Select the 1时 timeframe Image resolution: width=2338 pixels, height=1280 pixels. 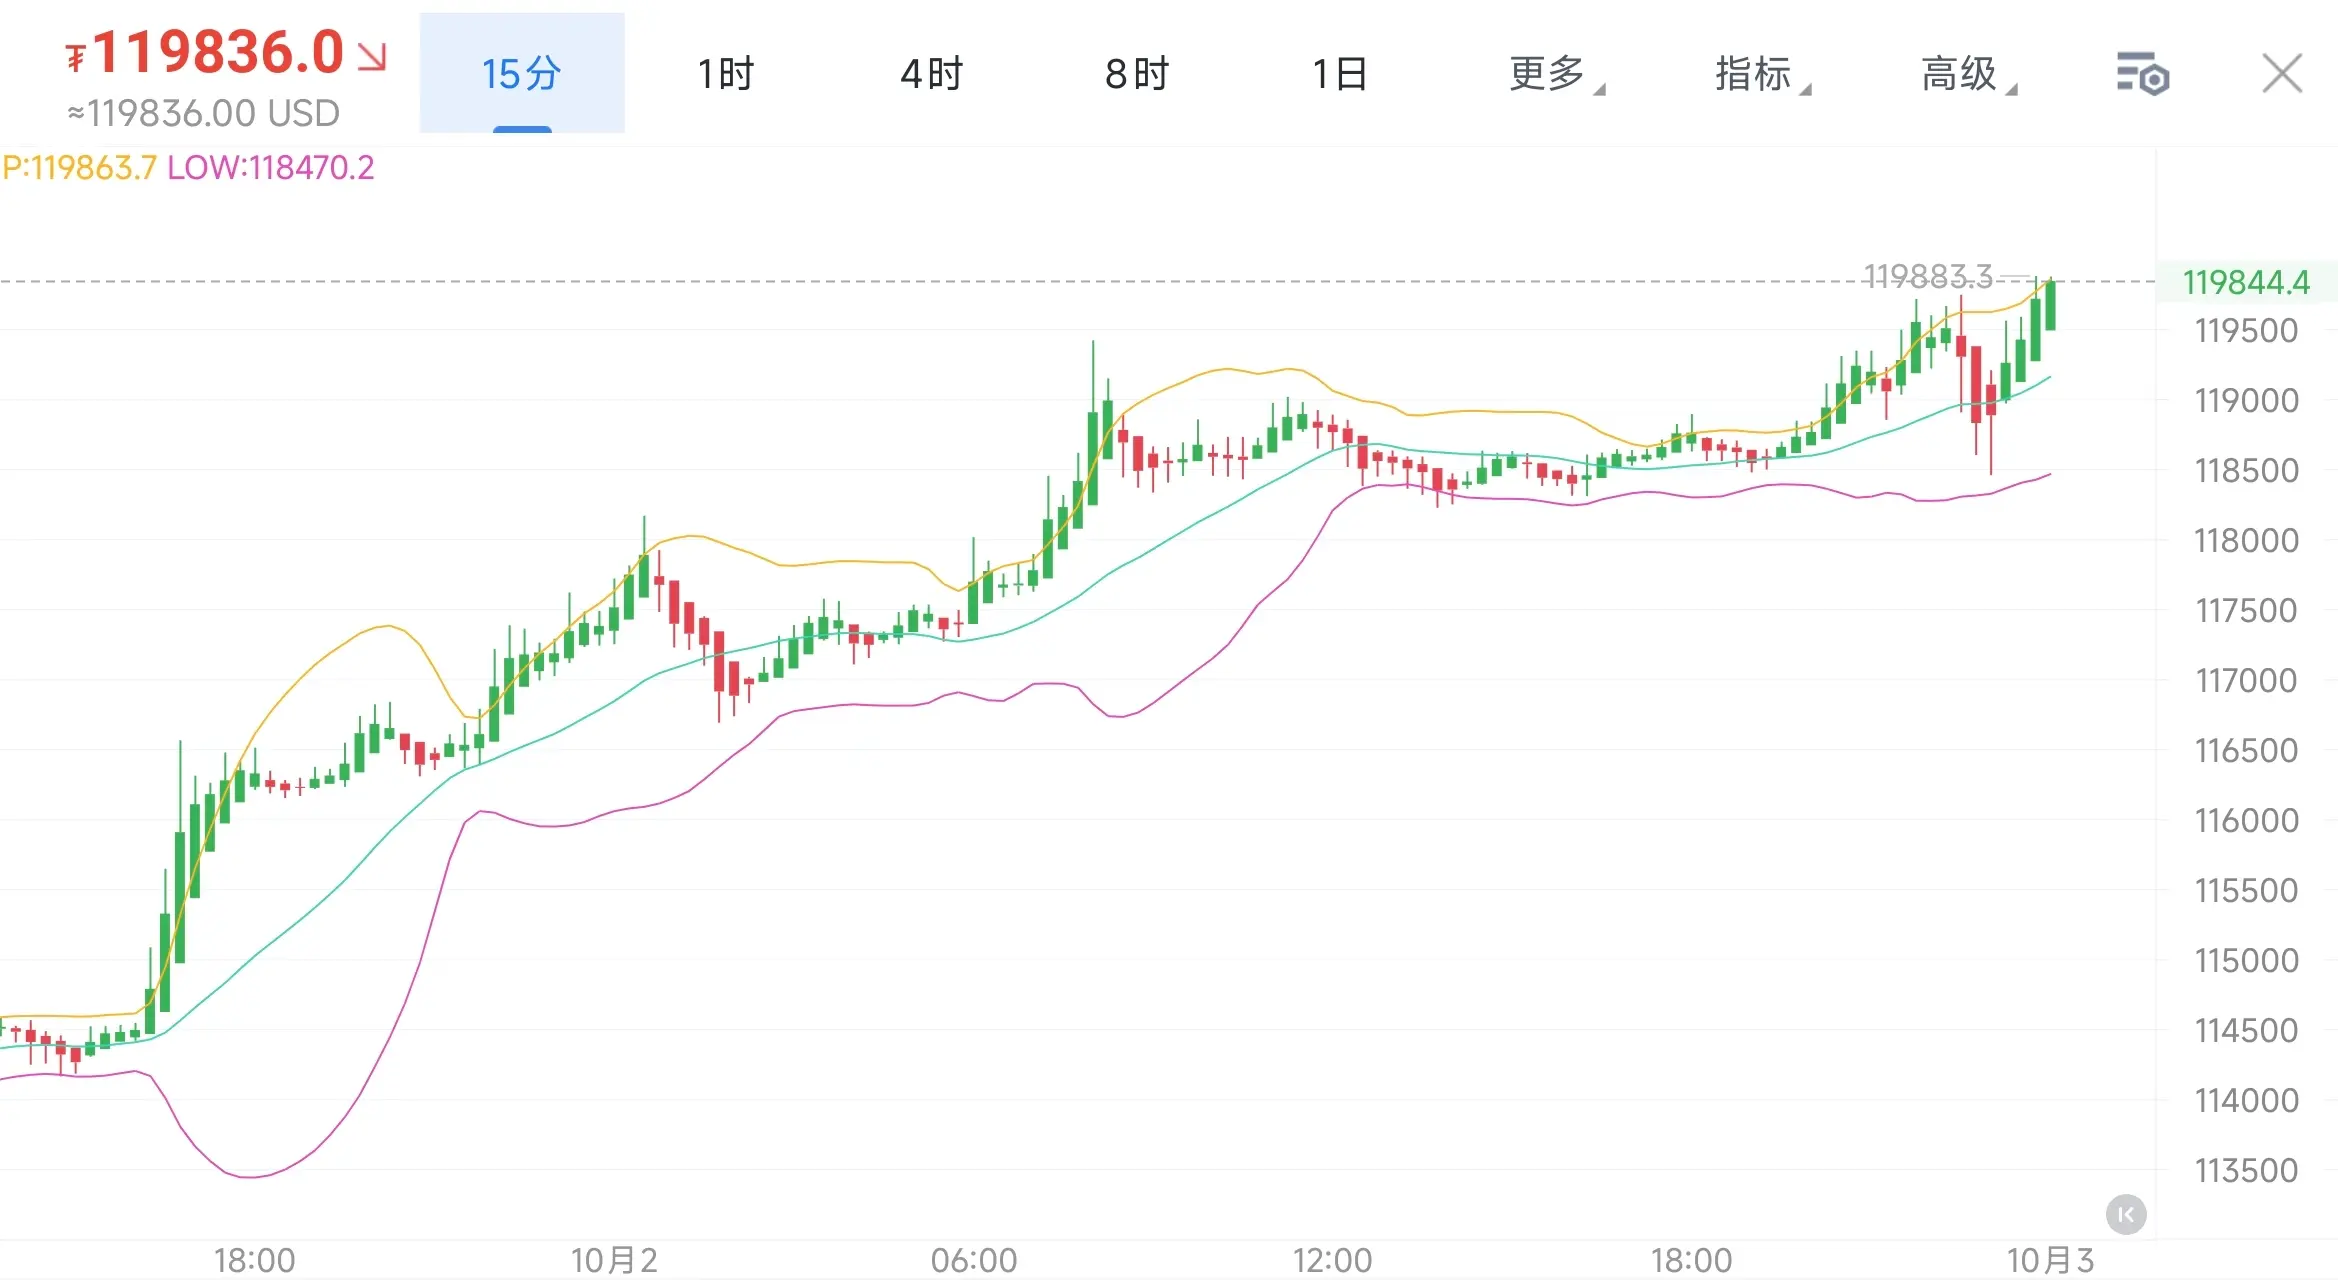coord(726,74)
